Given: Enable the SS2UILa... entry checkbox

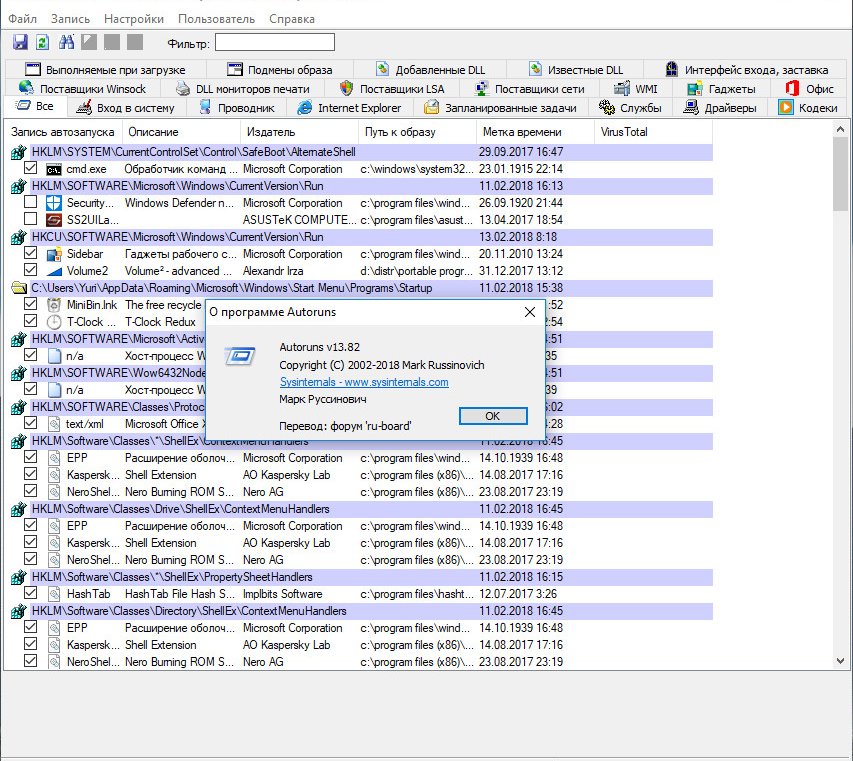Looking at the screenshot, I should [30, 219].
